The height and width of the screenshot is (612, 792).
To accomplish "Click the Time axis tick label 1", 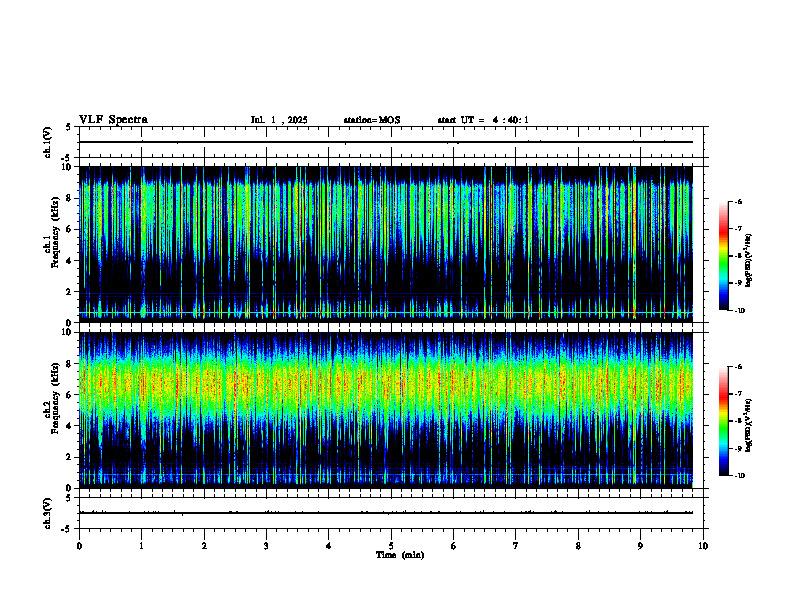I will [141, 546].
